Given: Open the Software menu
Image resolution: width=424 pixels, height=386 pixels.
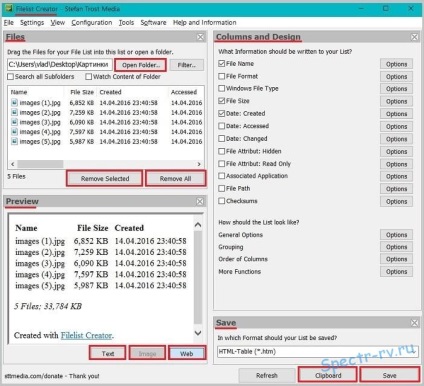Looking at the screenshot, I should point(153,23).
